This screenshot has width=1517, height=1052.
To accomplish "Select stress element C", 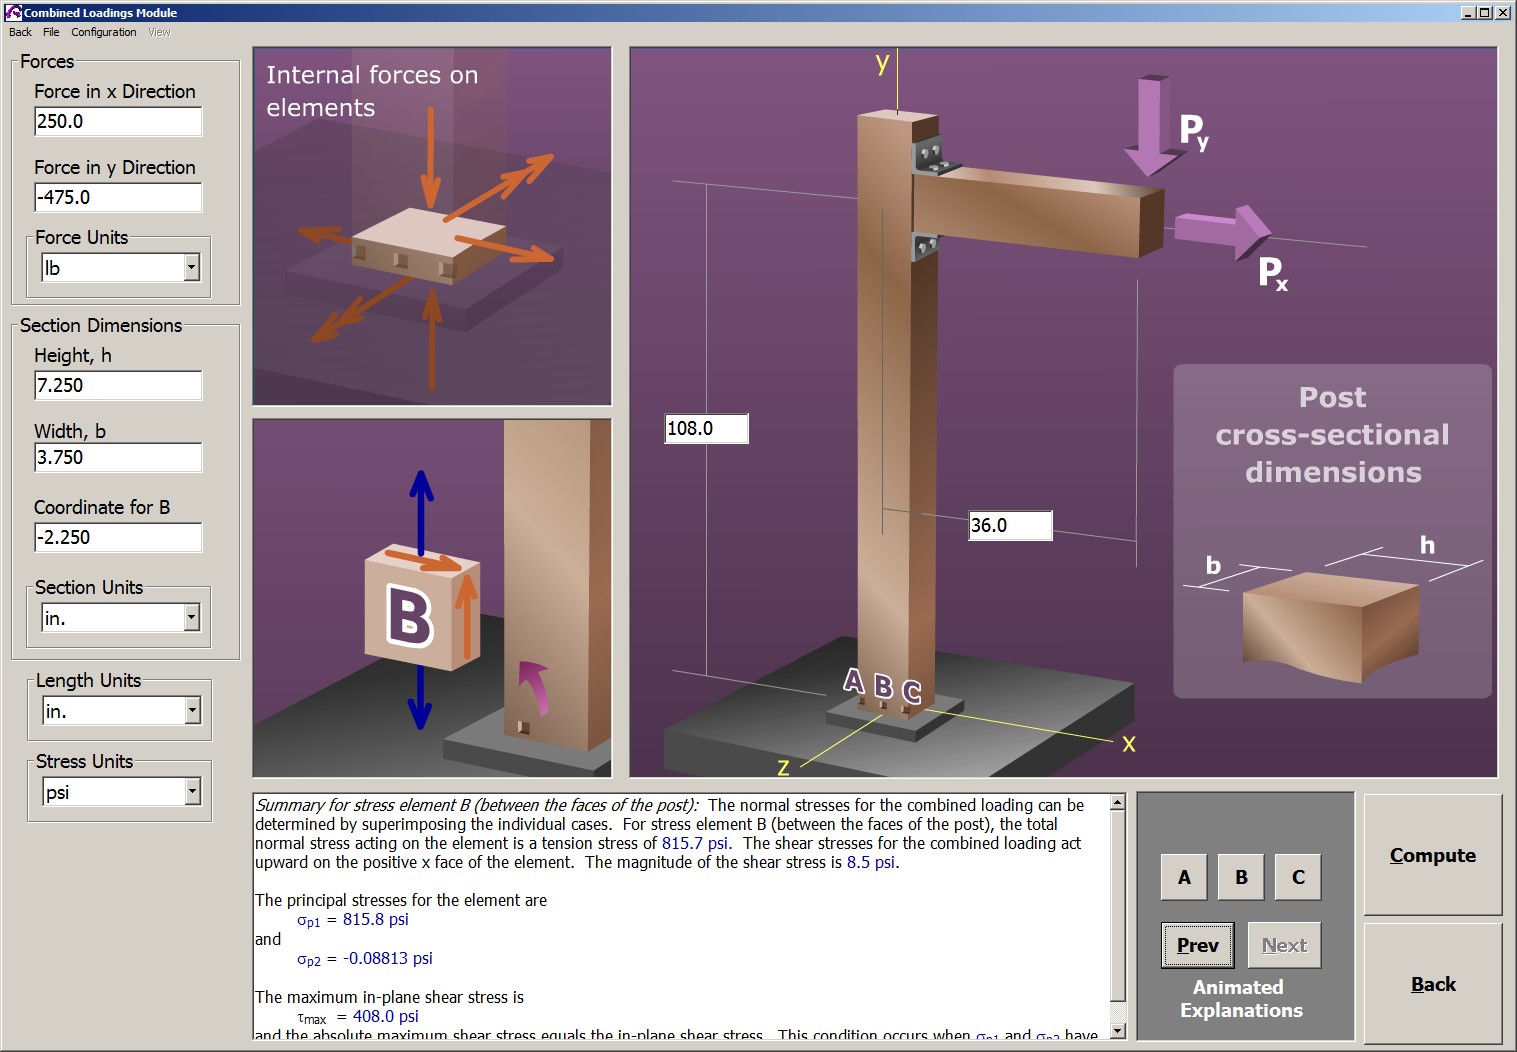I will (x=1297, y=877).
